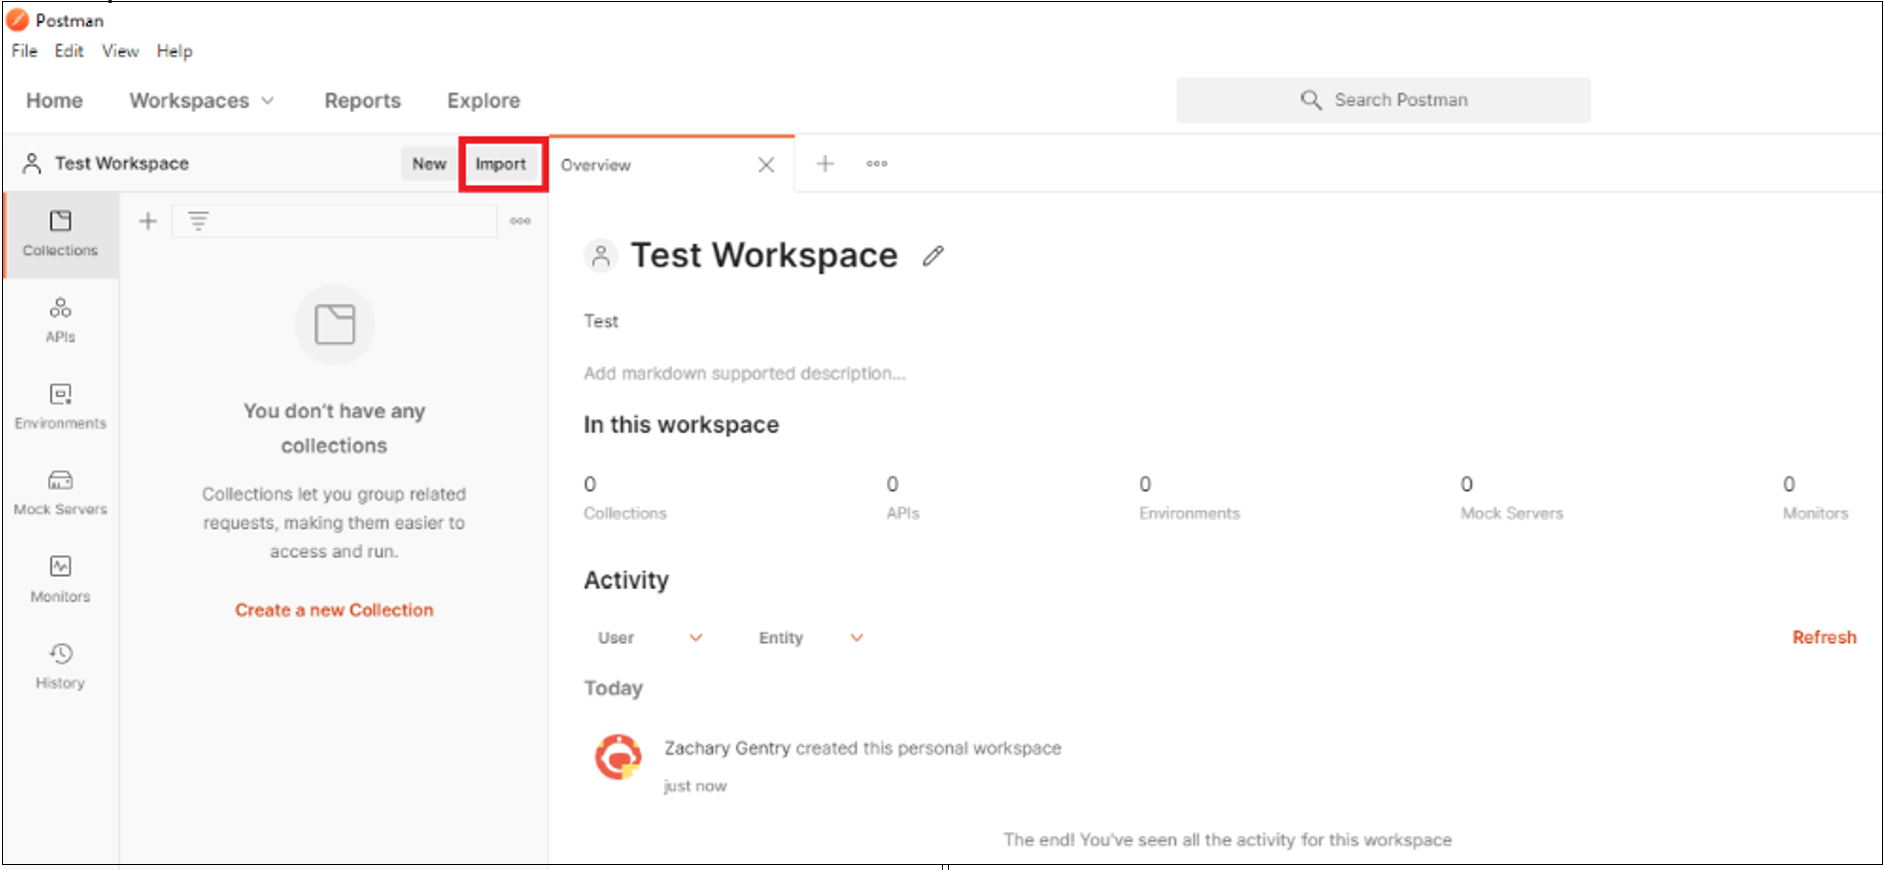Screen dimensions: 1885x870
Task: Click the Monitors count in overview
Action: coord(1815,498)
